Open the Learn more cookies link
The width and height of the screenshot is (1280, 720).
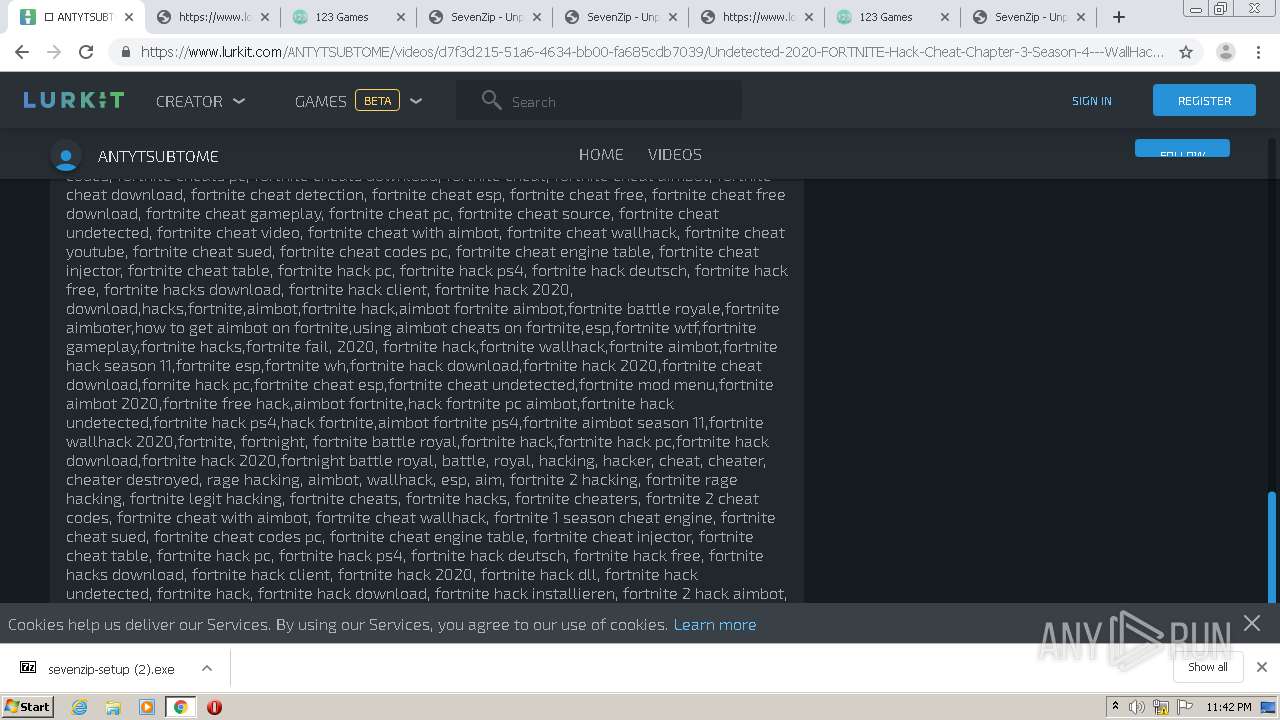(715, 624)
